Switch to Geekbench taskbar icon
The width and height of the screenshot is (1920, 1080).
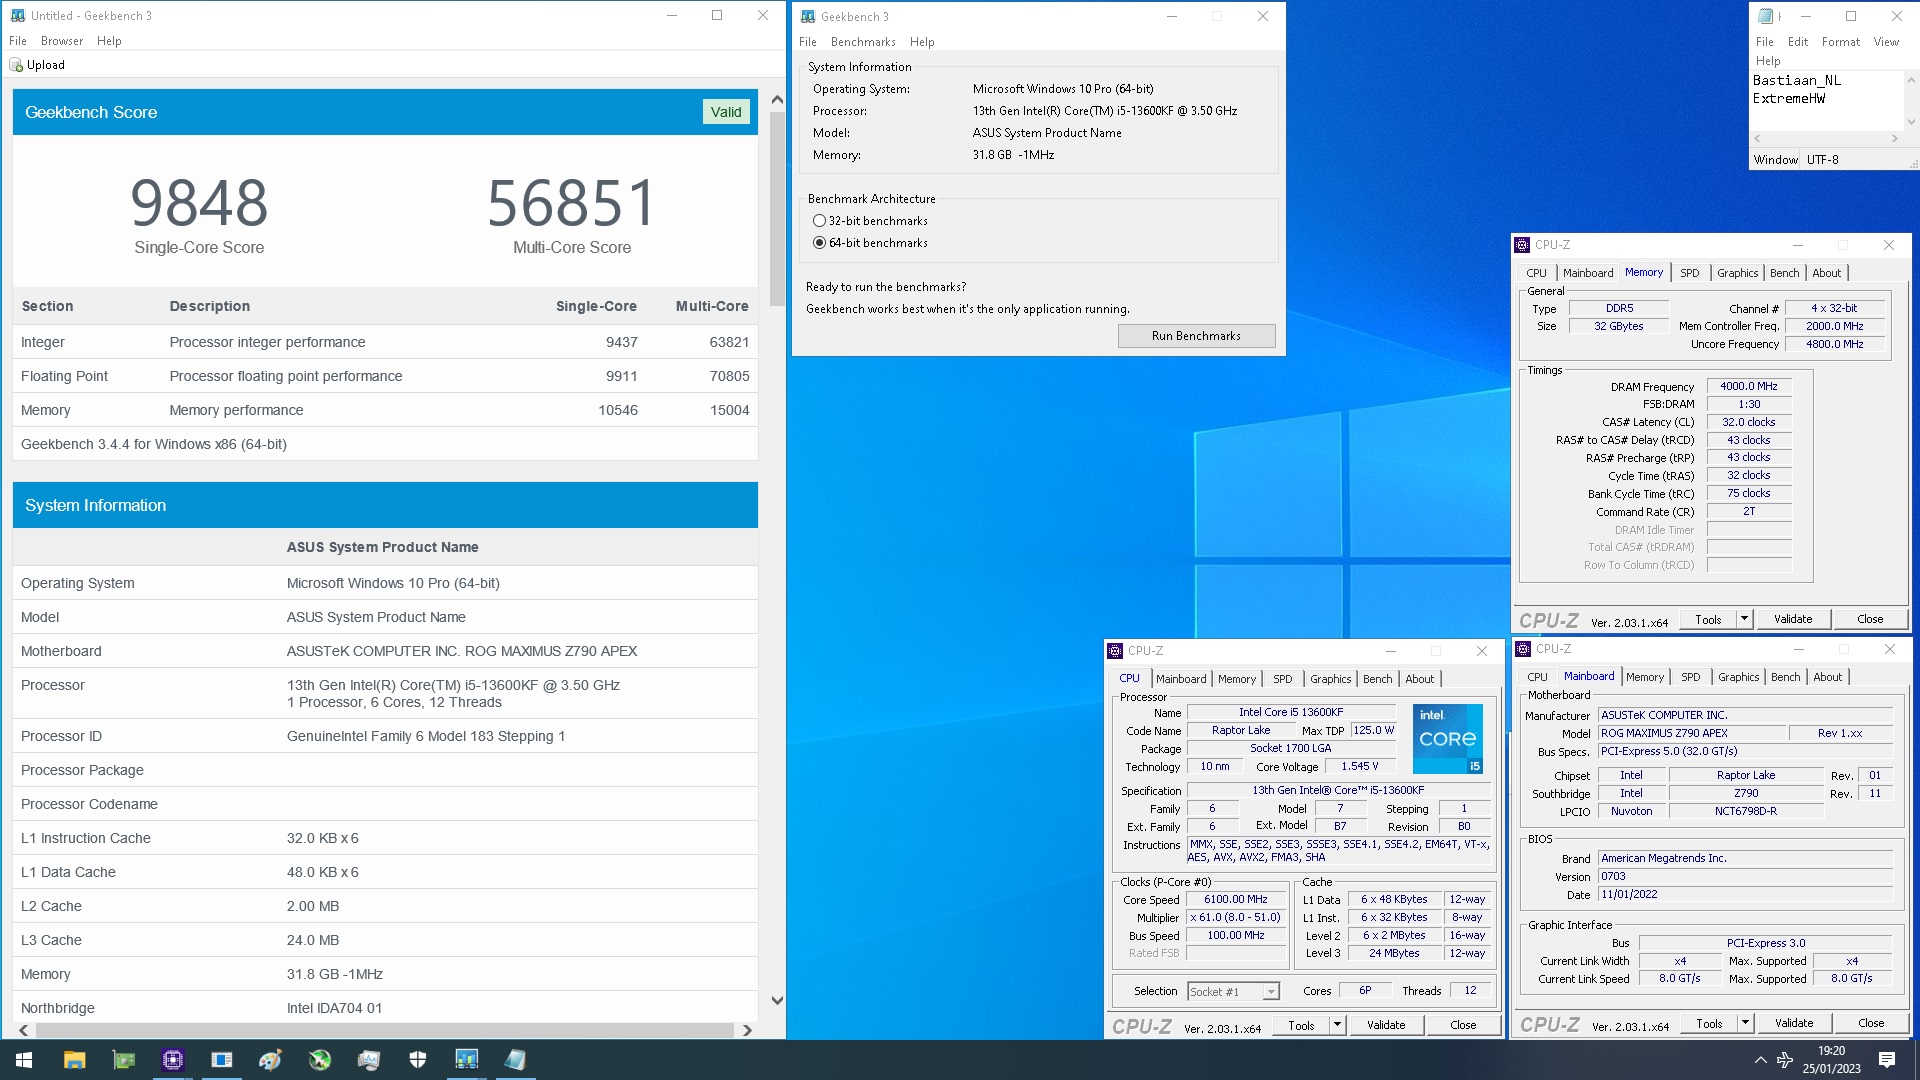point(466,1060)
